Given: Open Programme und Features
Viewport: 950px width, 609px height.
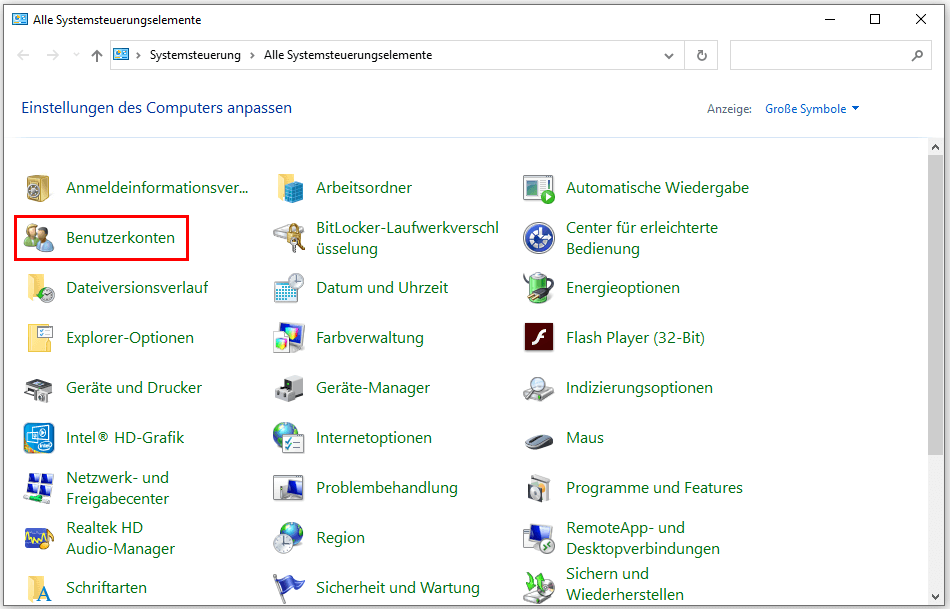Looking at the screenshot, I should coord(654,488).
